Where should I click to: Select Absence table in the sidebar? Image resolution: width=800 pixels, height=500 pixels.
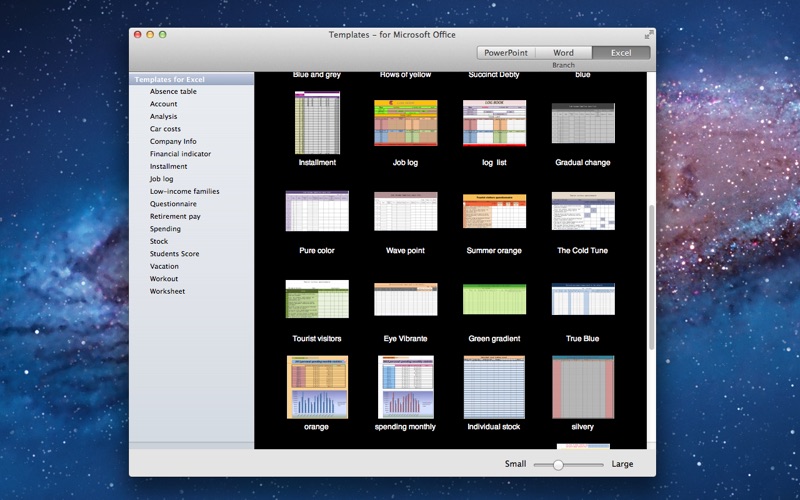pos(173,91)
